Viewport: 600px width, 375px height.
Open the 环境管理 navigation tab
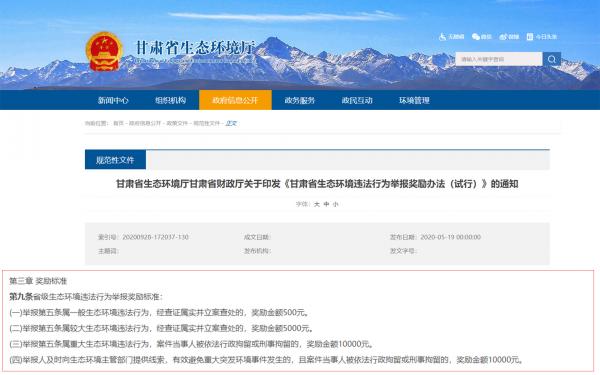point(414,100)
